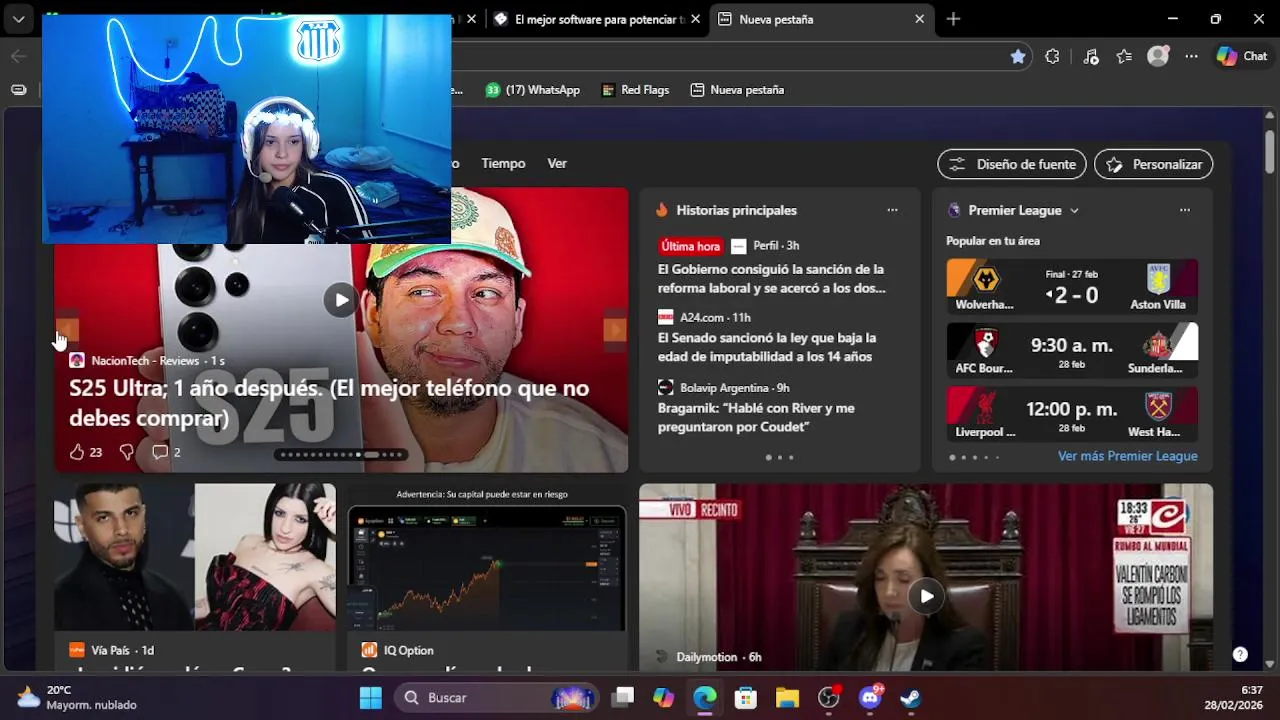1280x720 pixels.
Task: Switch to the 'Ver' feed tab
Action: coord(557,163)
